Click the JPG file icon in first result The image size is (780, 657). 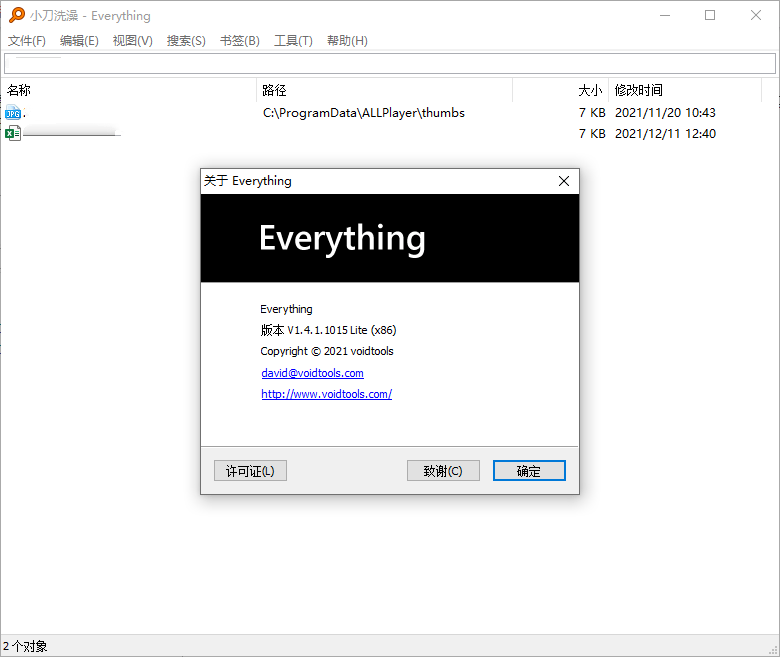13,113
